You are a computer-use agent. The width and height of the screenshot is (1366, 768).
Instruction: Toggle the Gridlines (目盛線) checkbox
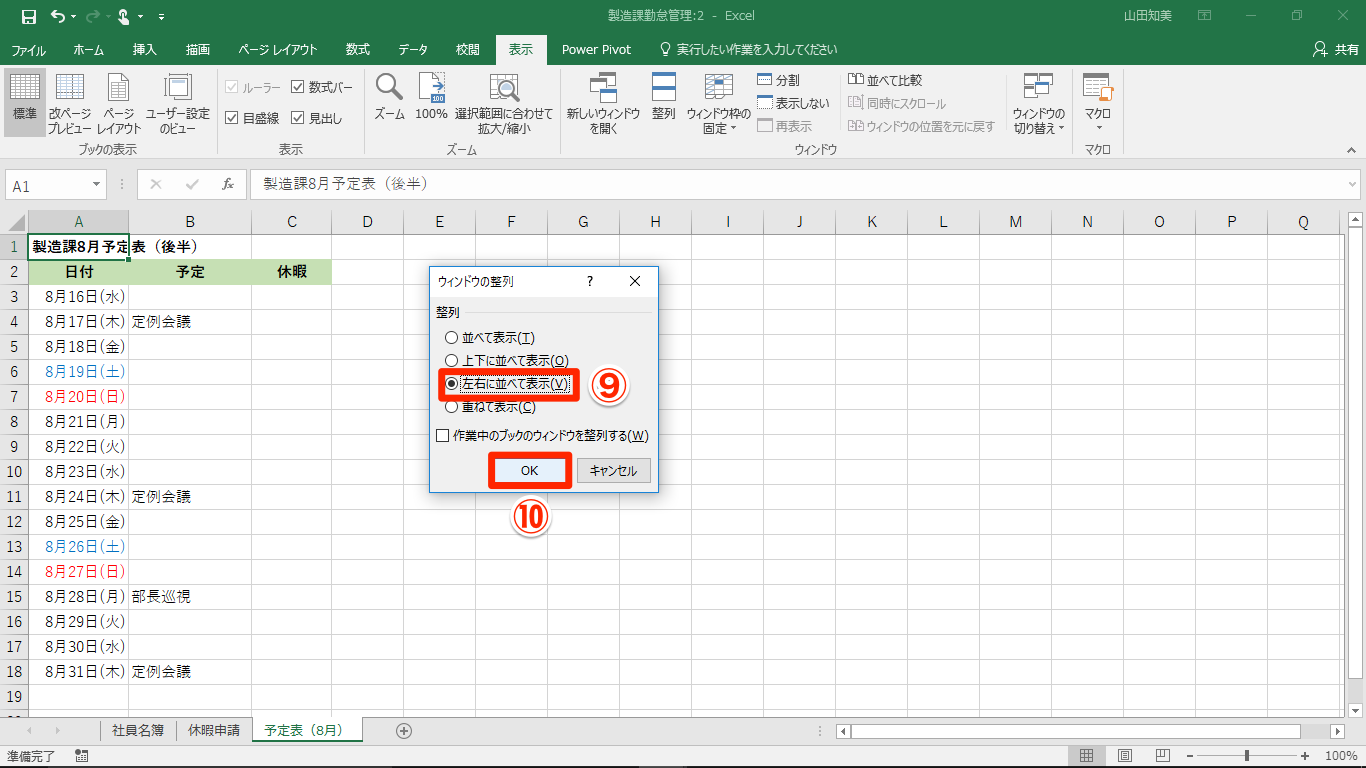[232, 118]
